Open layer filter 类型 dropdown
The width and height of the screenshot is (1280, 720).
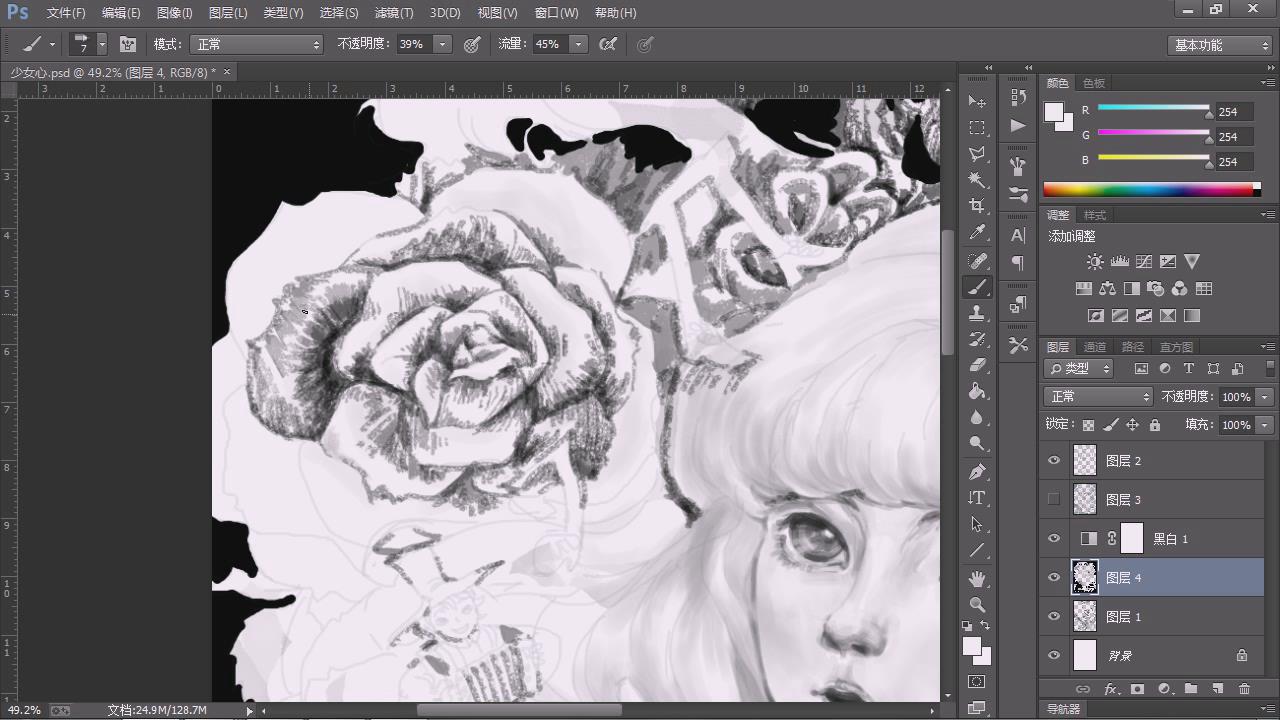click(x=1079, y=369)
